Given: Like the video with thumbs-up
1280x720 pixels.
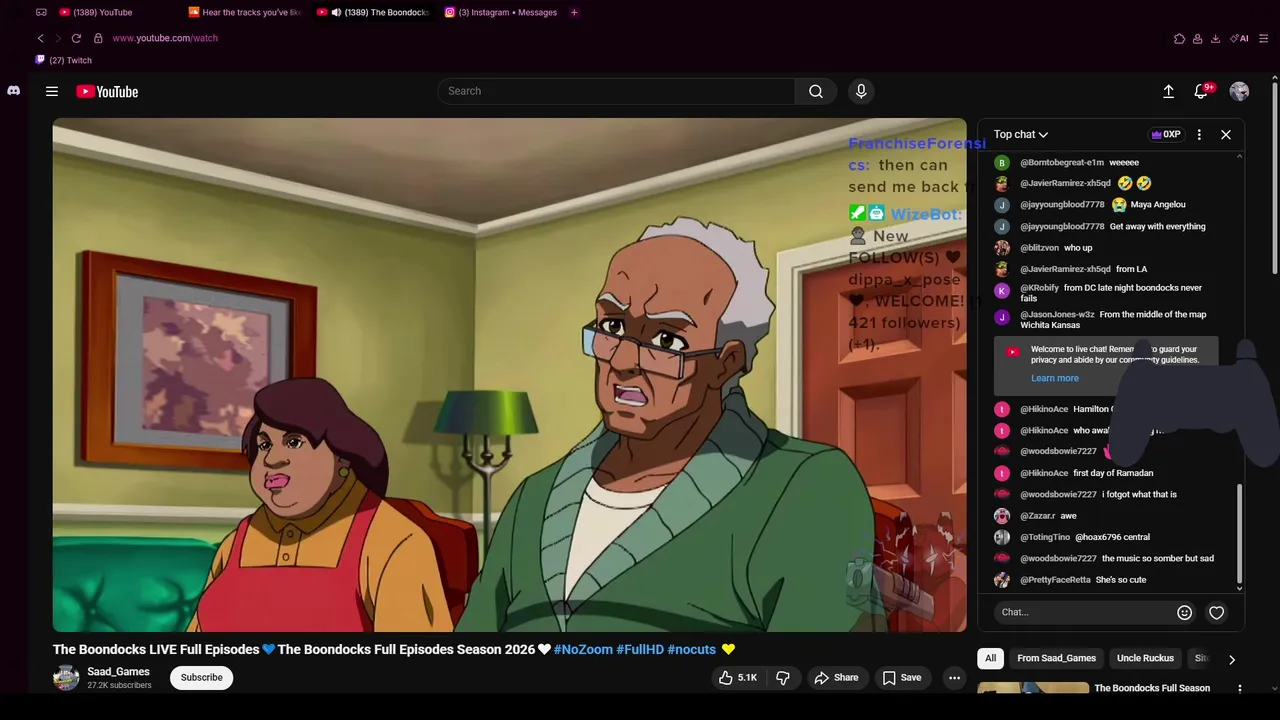Looking at the screenshot, I should tap(738, 678).
